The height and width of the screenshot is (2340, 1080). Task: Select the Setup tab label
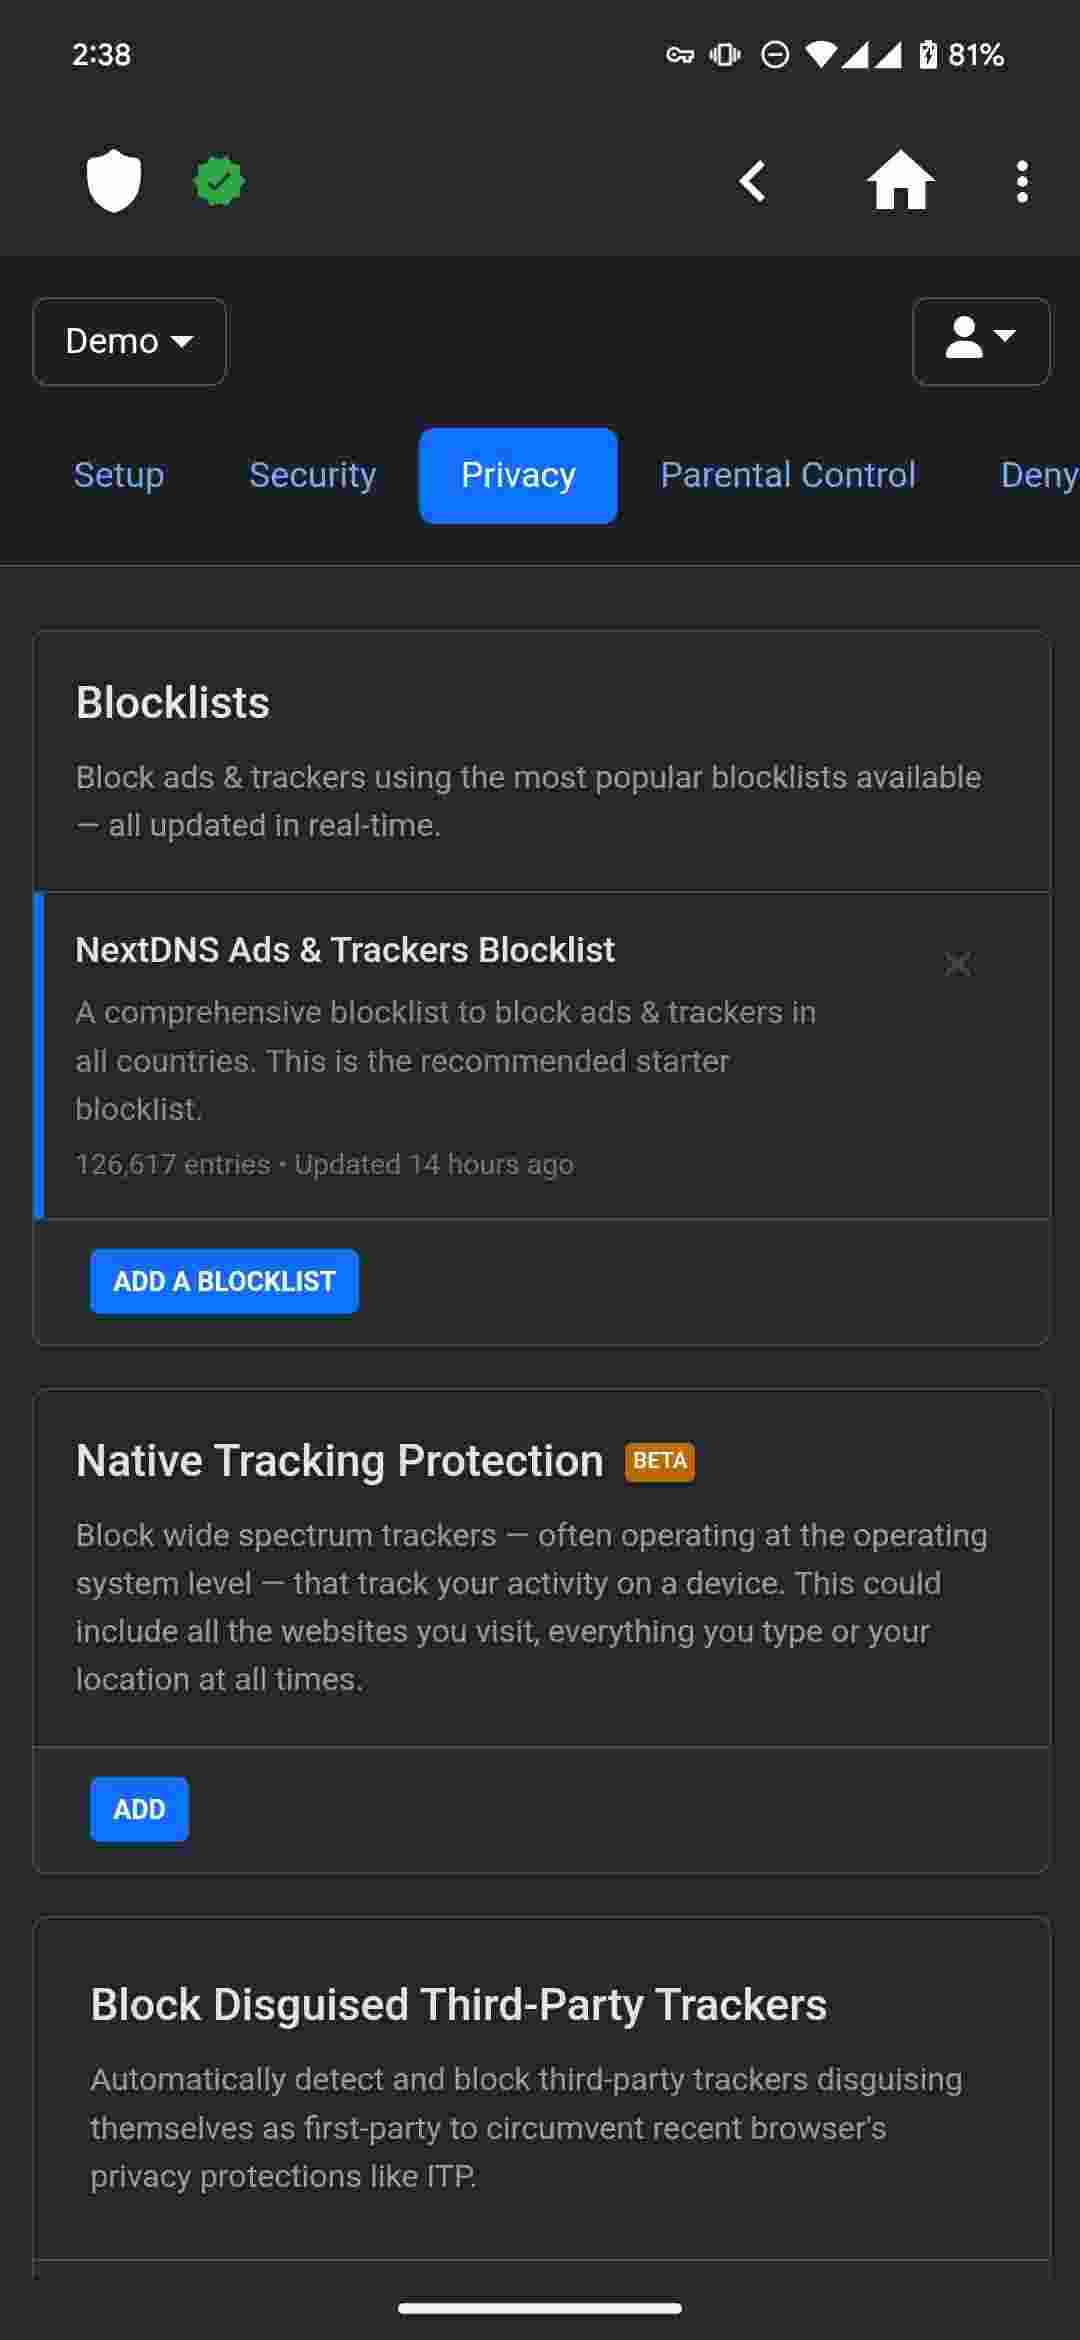pyautogui.click(x=119, y=474)
